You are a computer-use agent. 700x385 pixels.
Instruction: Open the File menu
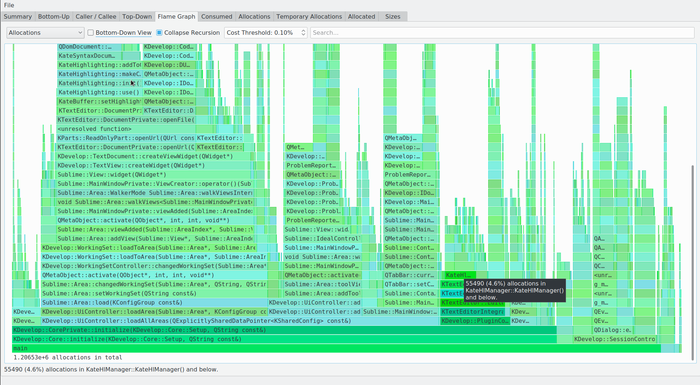pos(9,5)
